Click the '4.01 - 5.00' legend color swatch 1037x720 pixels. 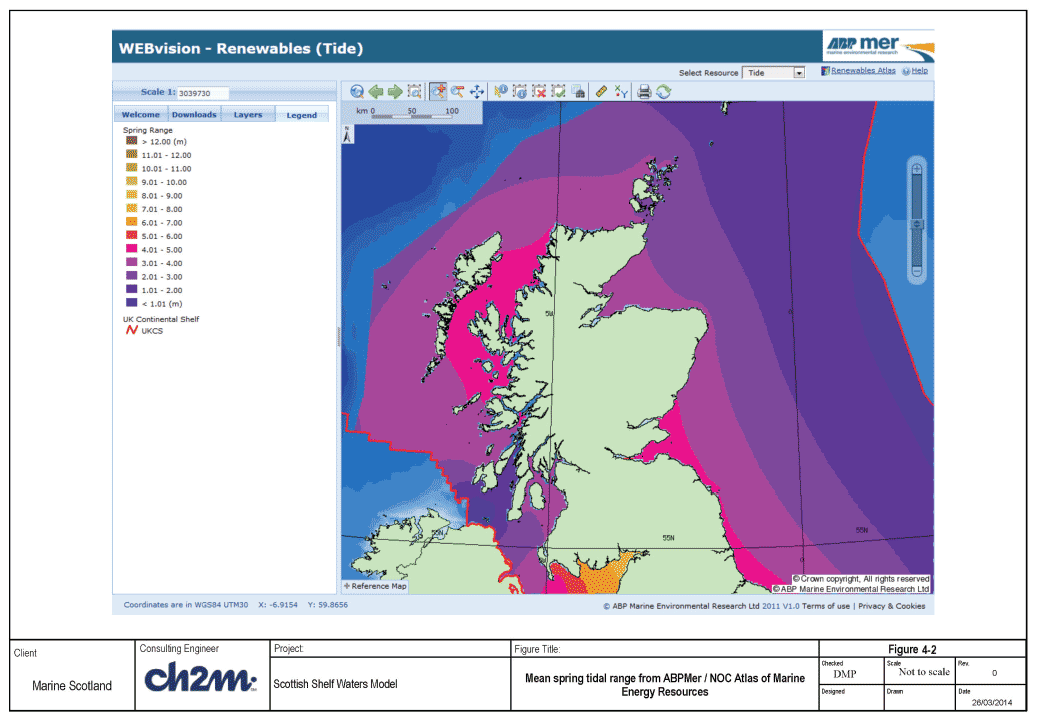(x=132, y=249)
